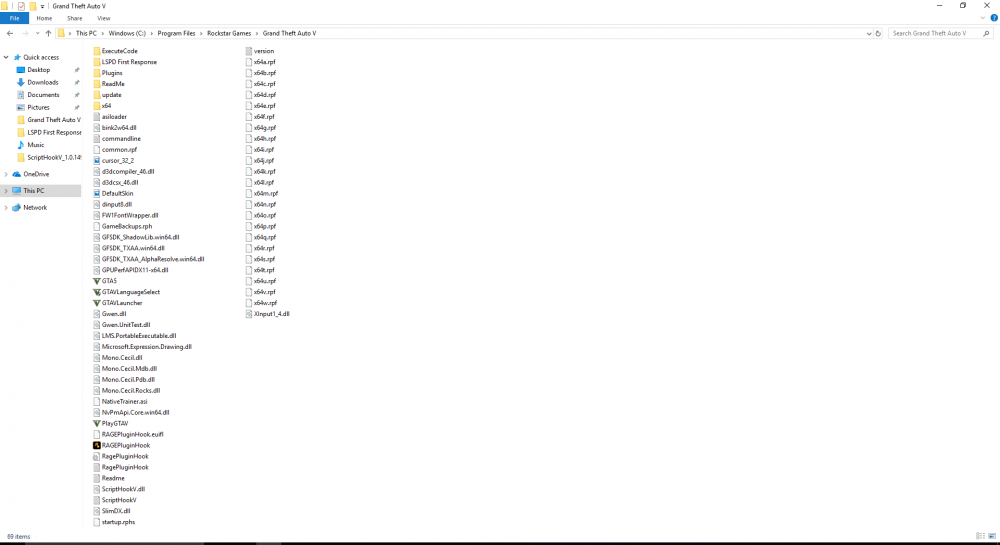Select the x64 folder icon
Screen dimensions: 1000x545
click(x=97, y=106)
